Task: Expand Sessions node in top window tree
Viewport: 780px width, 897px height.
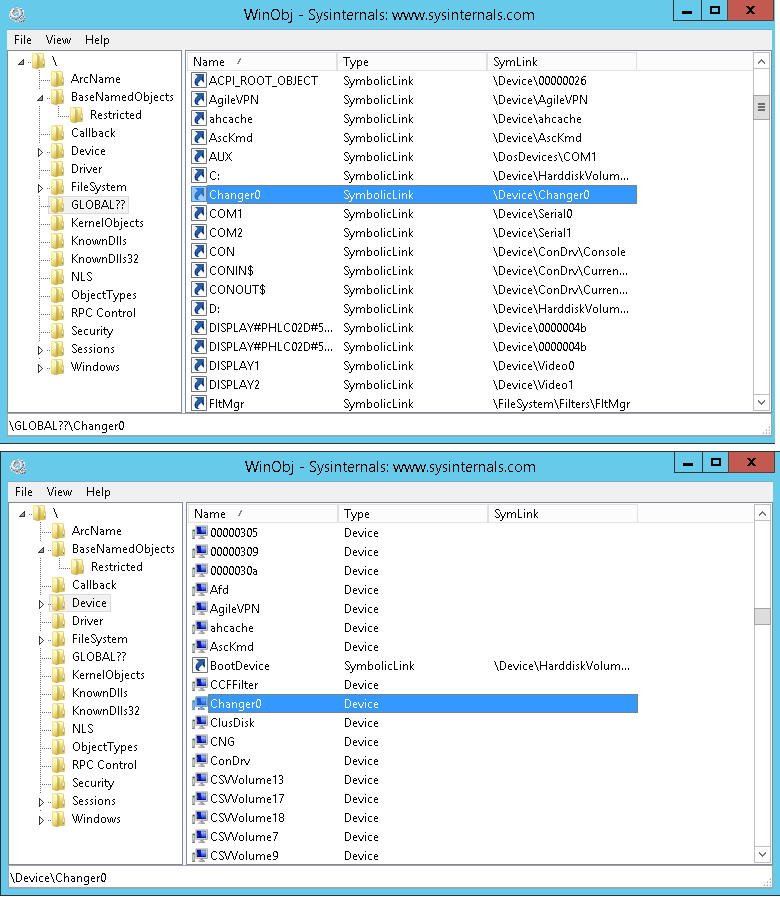Action: coord(40,350)
